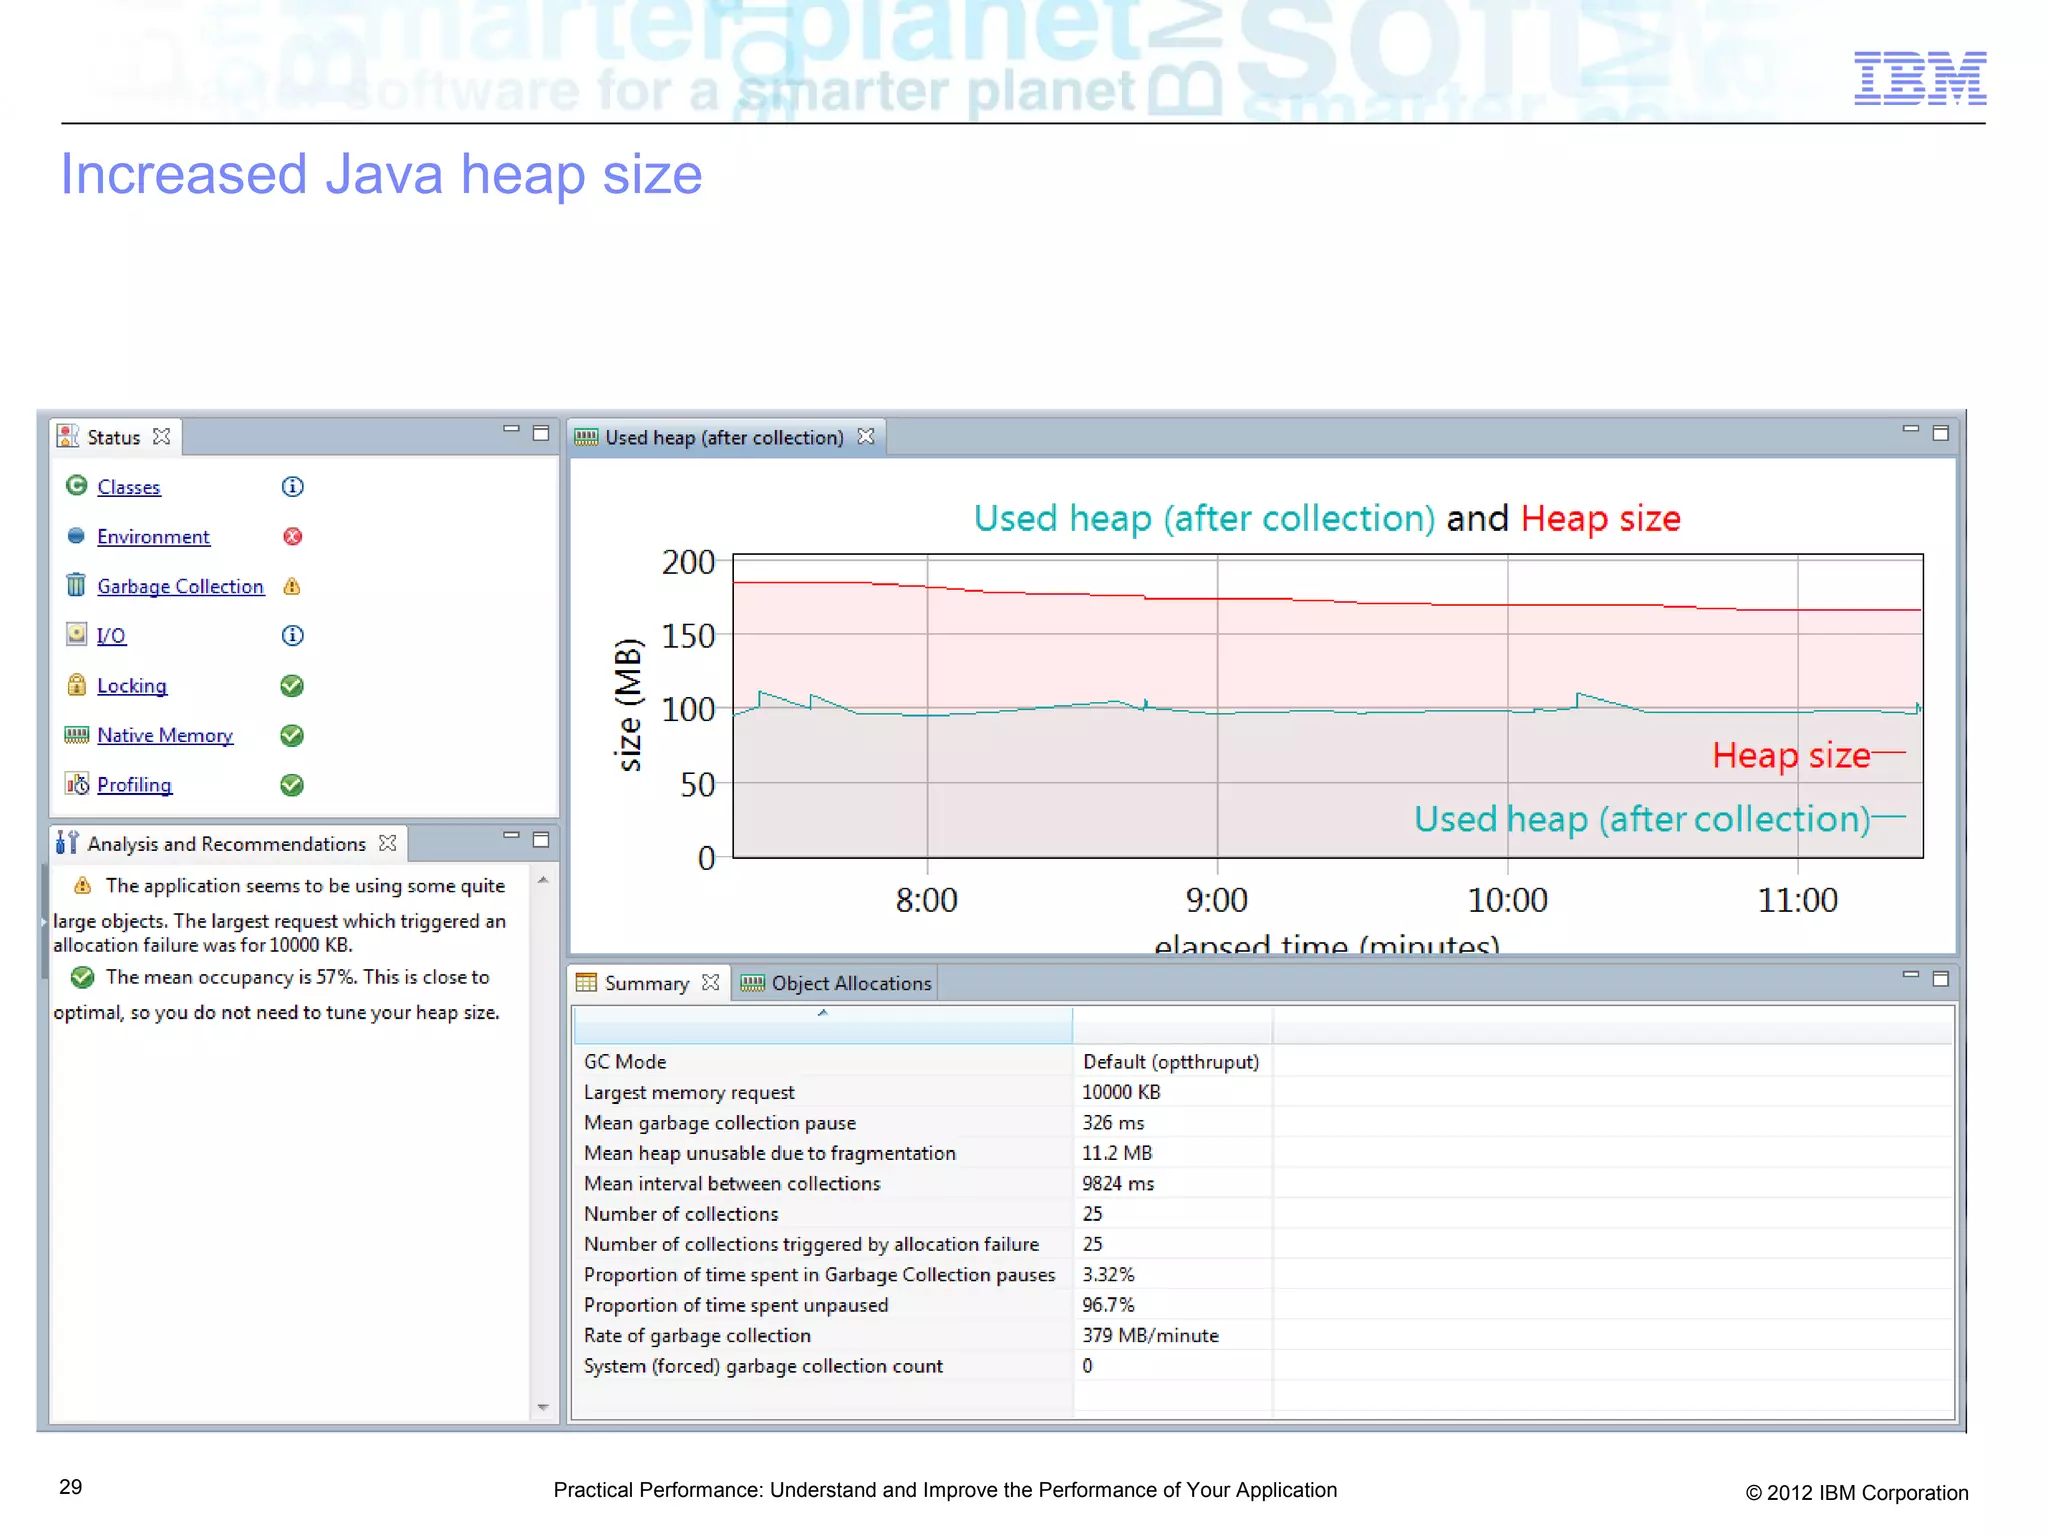Select the Largest memory request row
2048x1535 pixels.
[x=1262, y=1092]
